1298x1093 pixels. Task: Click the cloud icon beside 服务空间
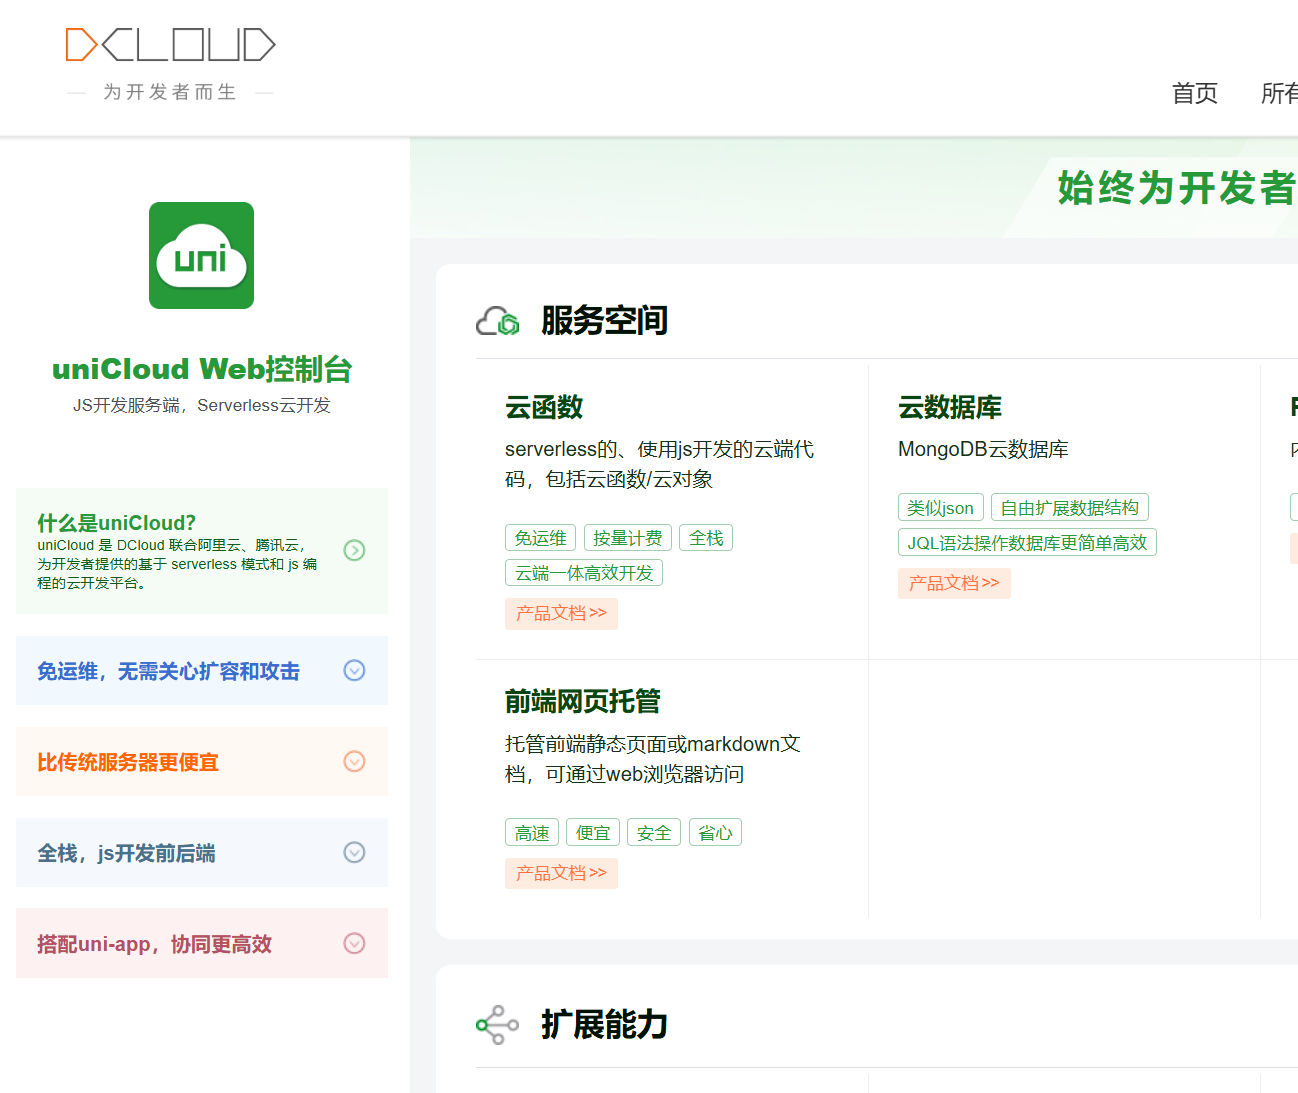point(497,321)
